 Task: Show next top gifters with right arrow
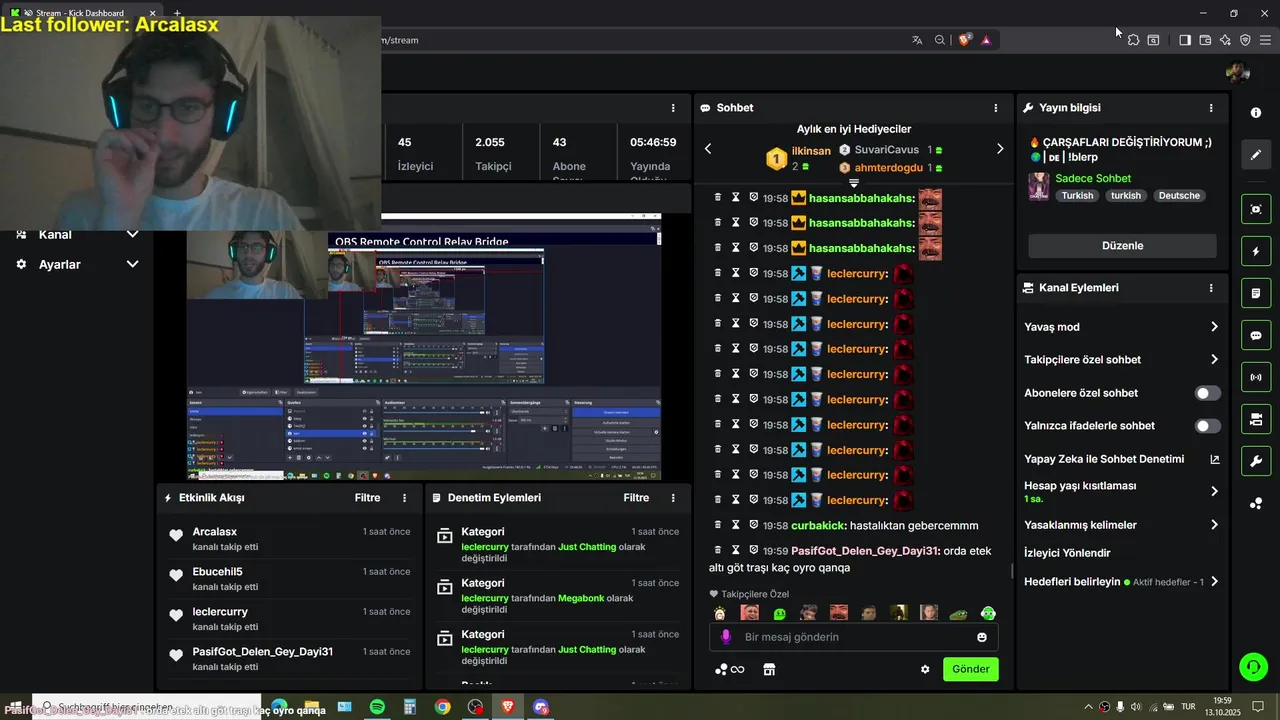tap(999, 149)
